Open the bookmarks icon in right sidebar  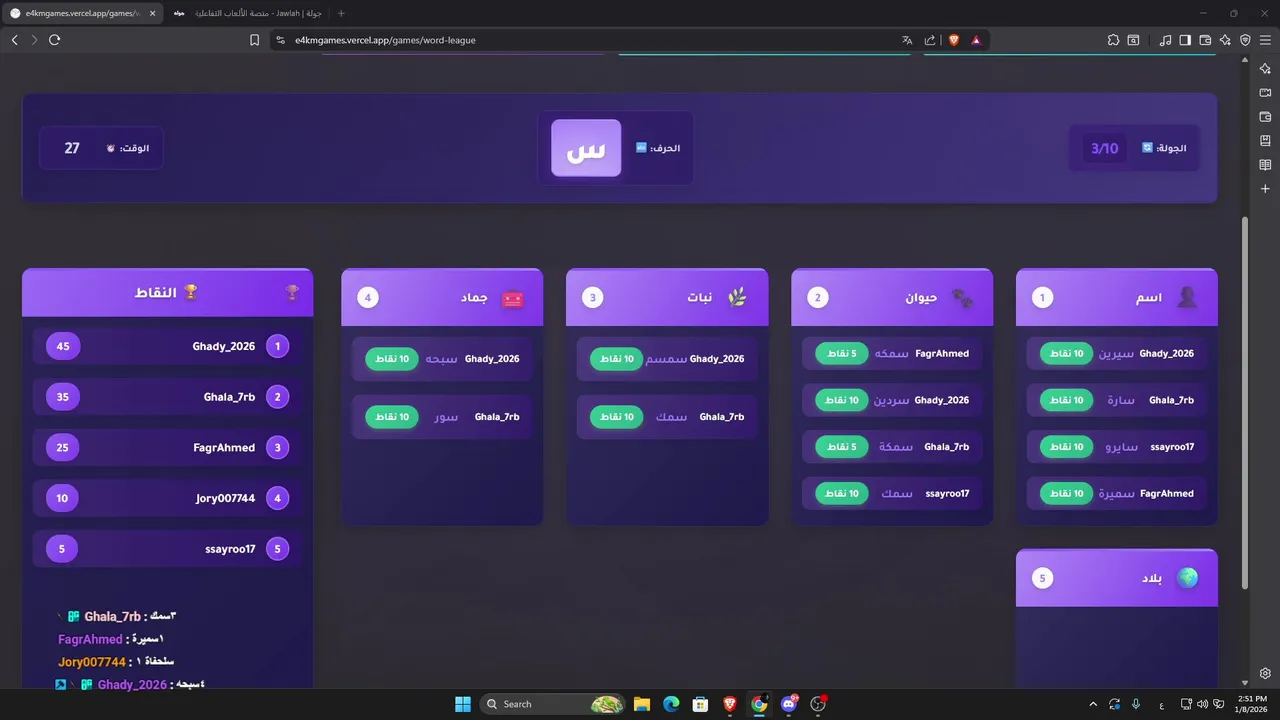(x=1265, y=140)
